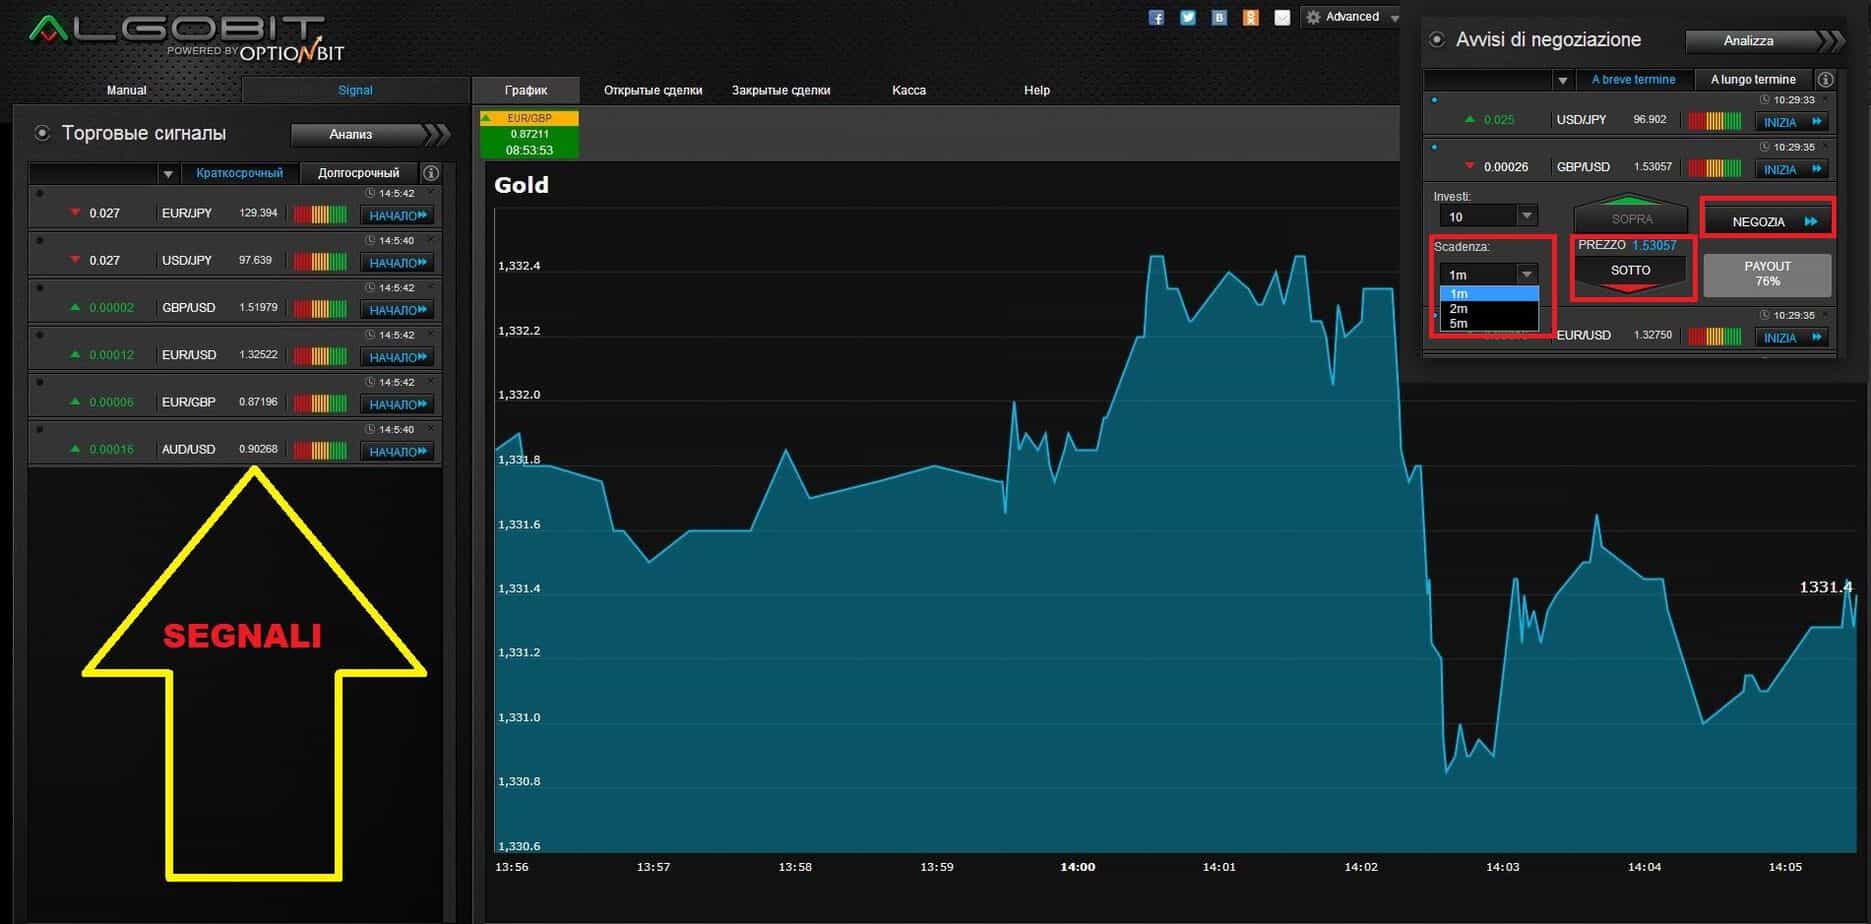The image size is (1871, 924).
Task: Toggle blue dot on USD/JPY 96.902 row
Action: (x=1435, y=100)
